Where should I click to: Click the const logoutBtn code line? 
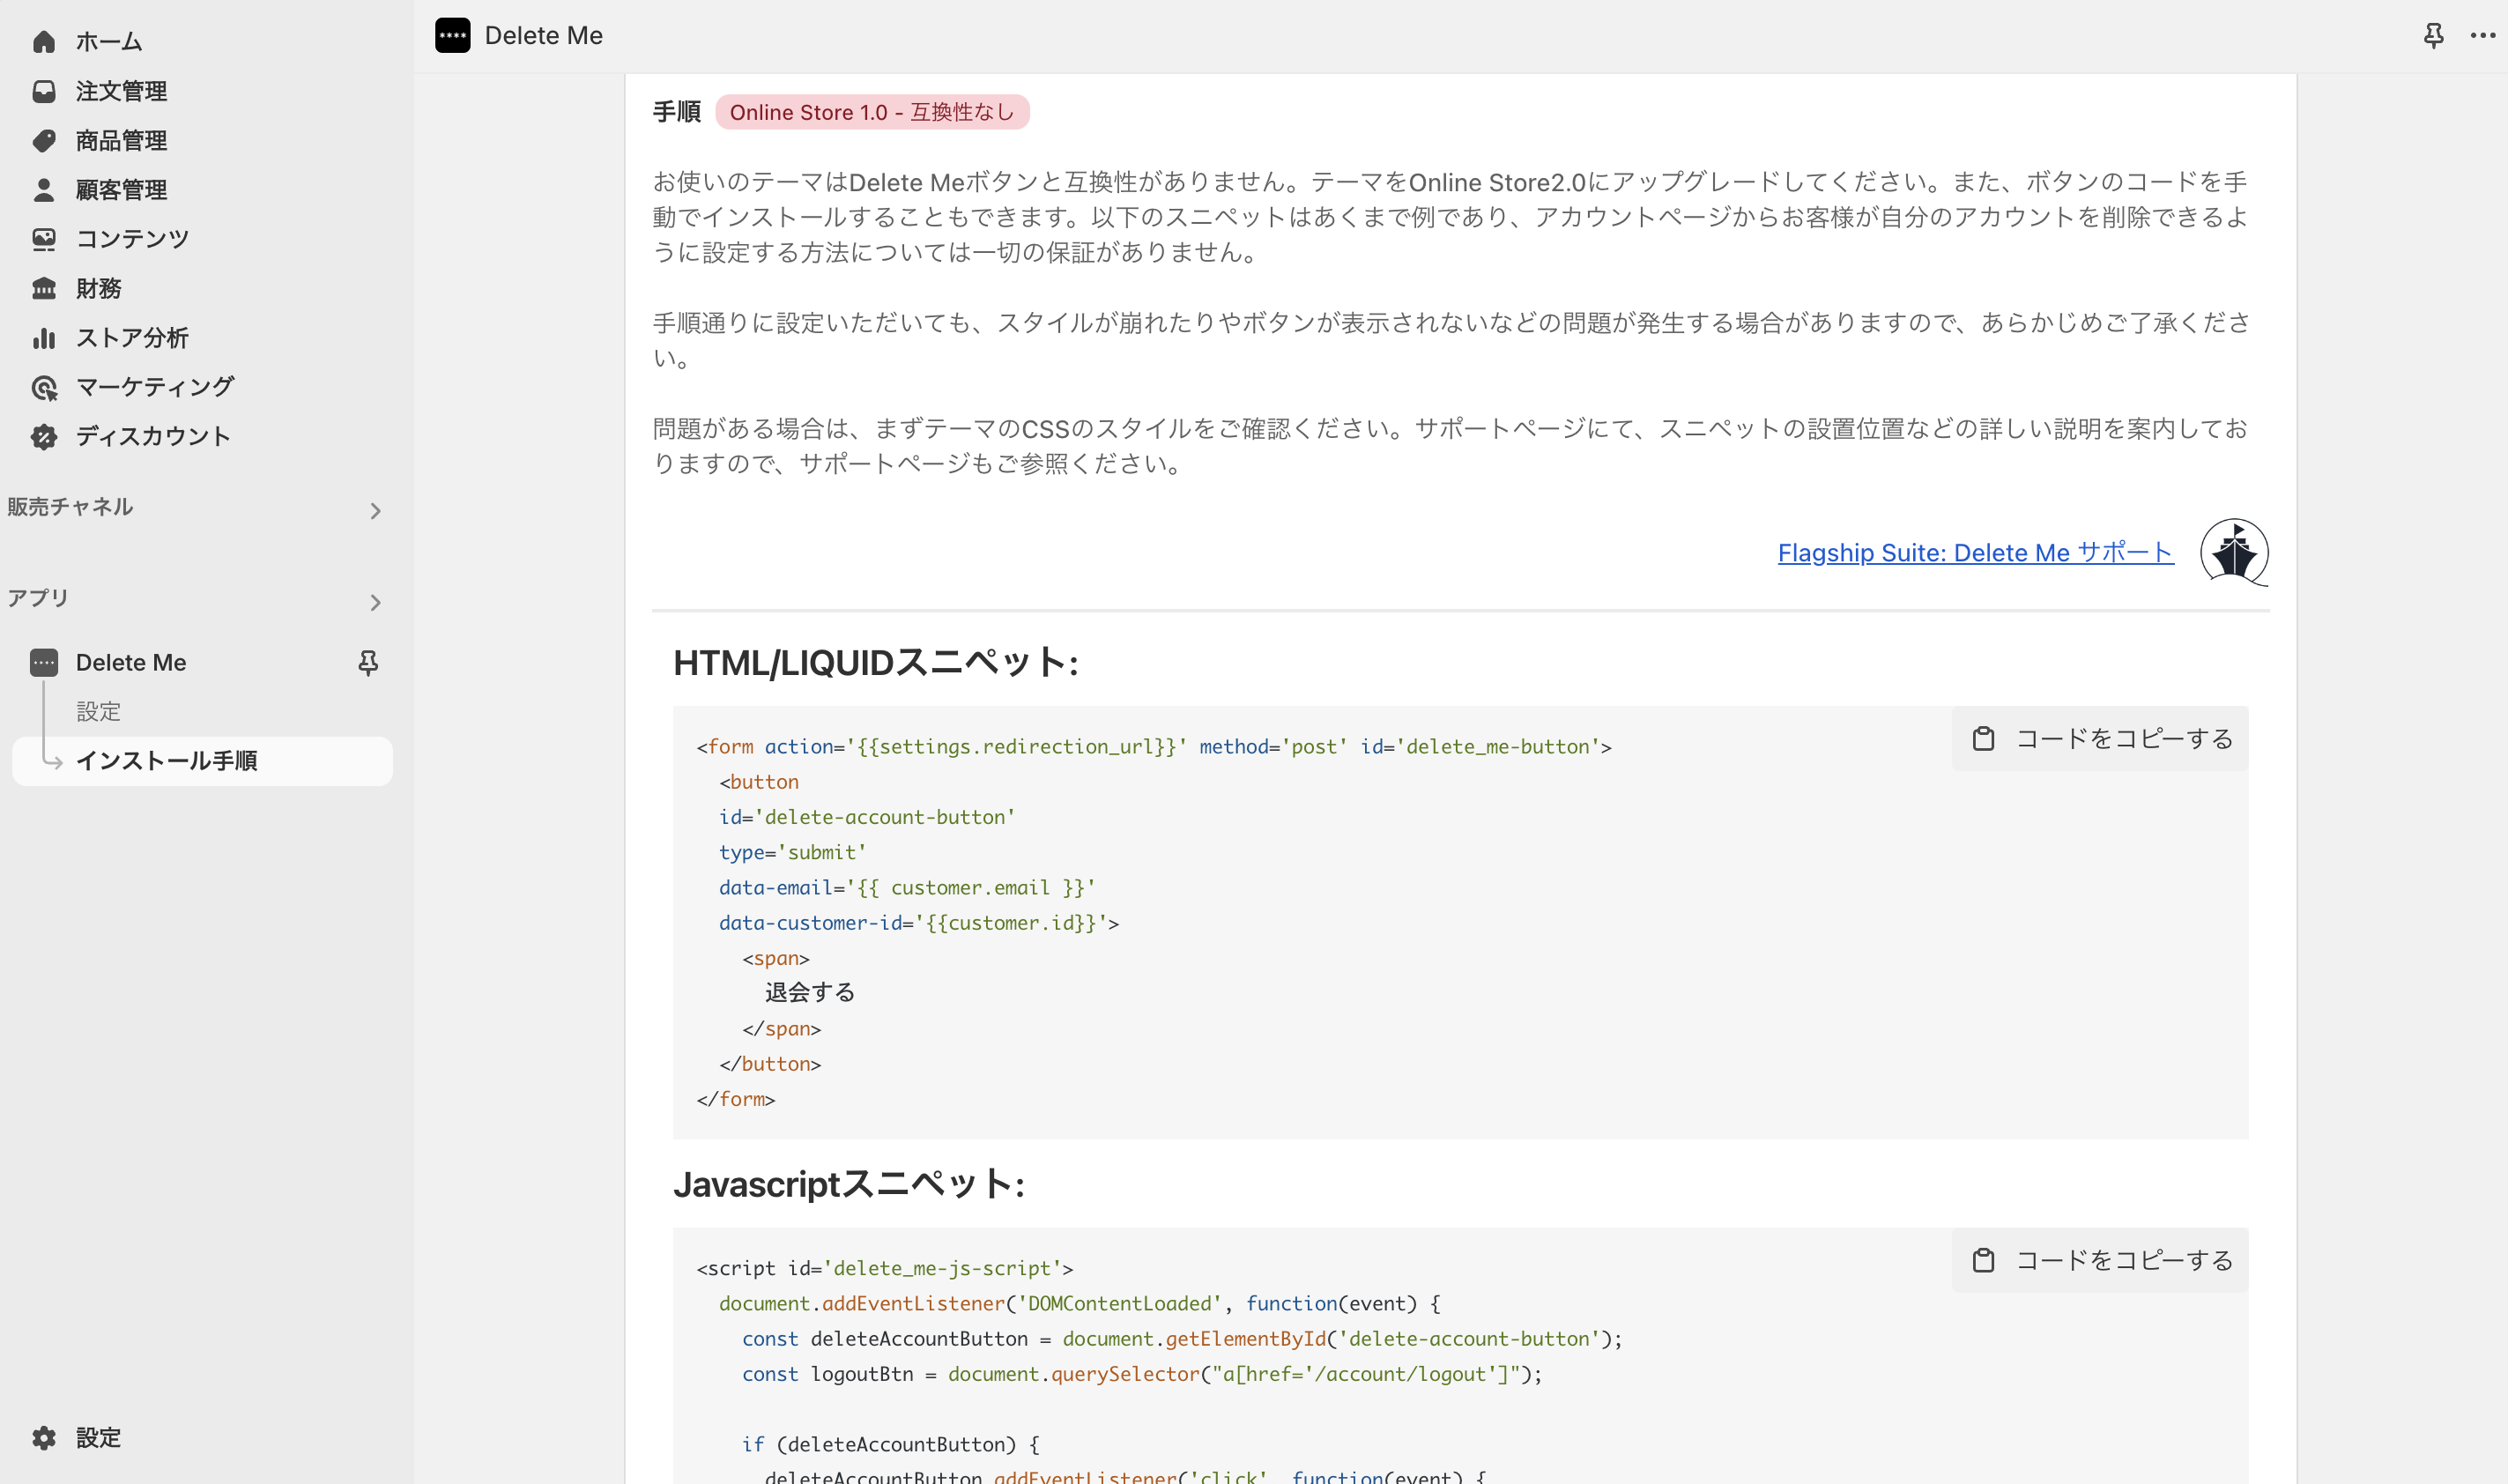pos(1142,1374)
